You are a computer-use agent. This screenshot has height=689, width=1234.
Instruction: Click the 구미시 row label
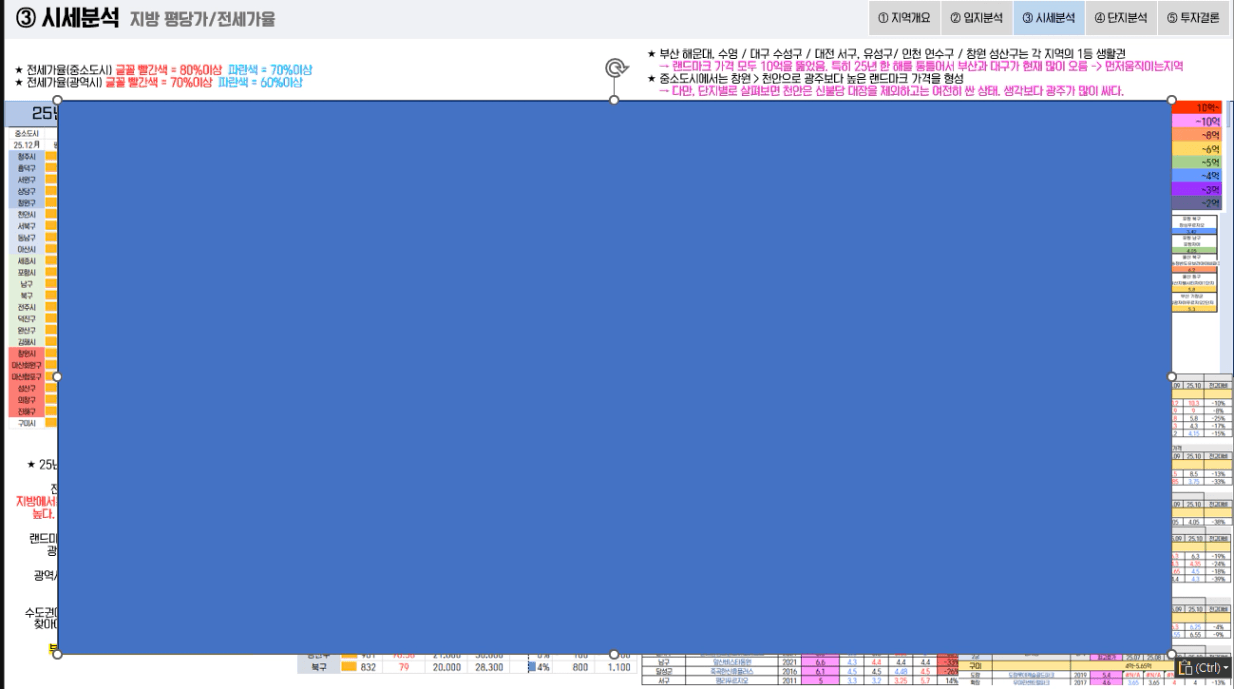26,423
